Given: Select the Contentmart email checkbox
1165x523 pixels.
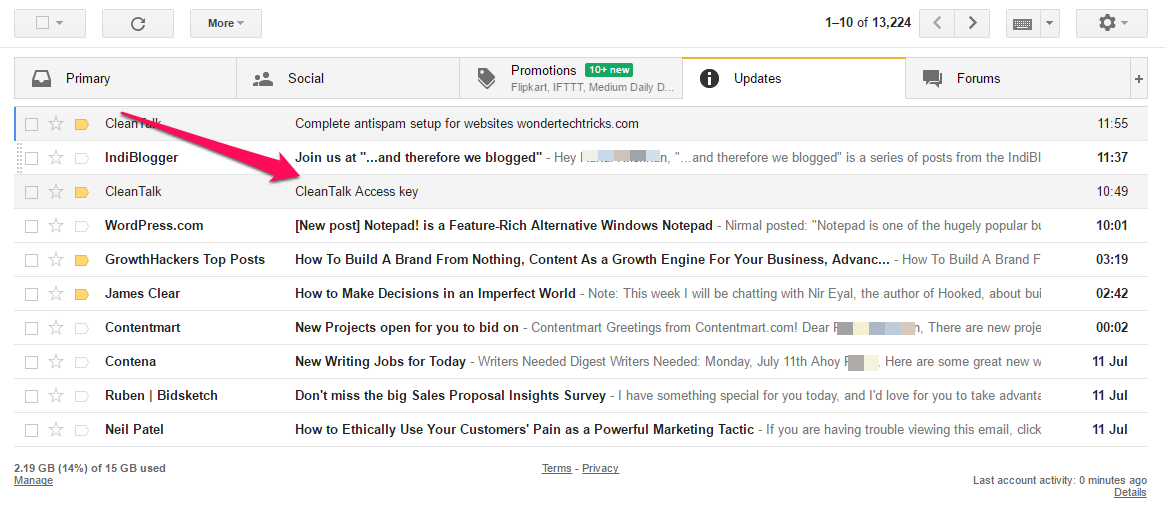Looking at the screenshot, I should pyautogui.click(x=31, y=328).
